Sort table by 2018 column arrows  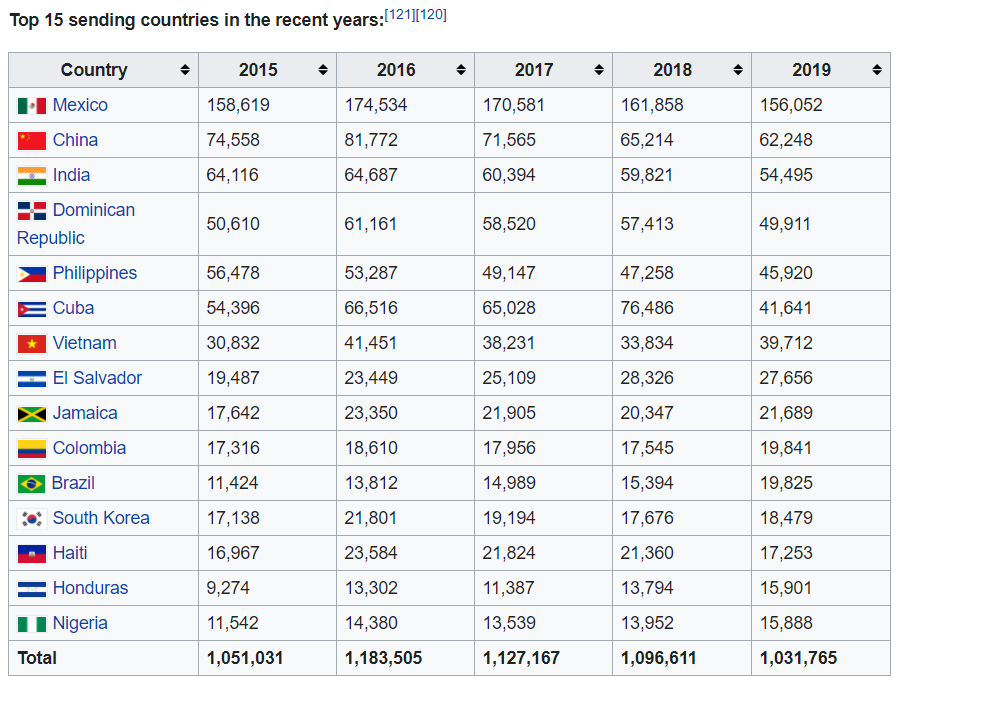pyautogui.click(x=737, y=70)
